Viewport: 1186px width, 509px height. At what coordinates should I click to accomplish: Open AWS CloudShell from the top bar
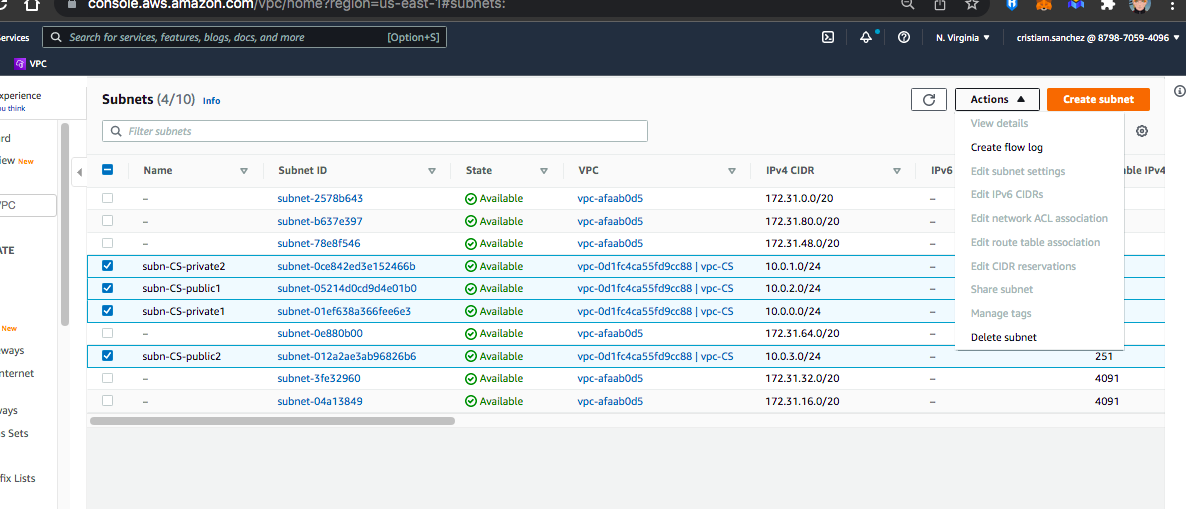pyautogui.click(x=828, y=37)
